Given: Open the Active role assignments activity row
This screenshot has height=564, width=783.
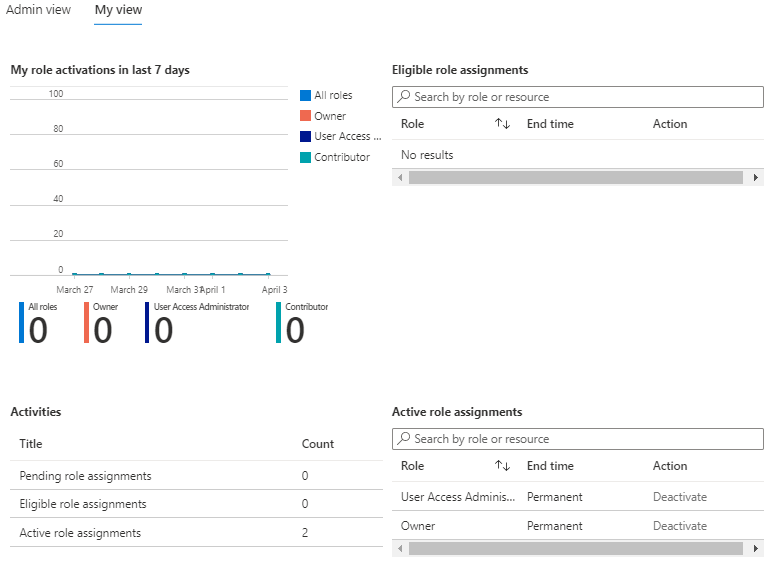Looking at the screenshot, I should pos(80,533).
